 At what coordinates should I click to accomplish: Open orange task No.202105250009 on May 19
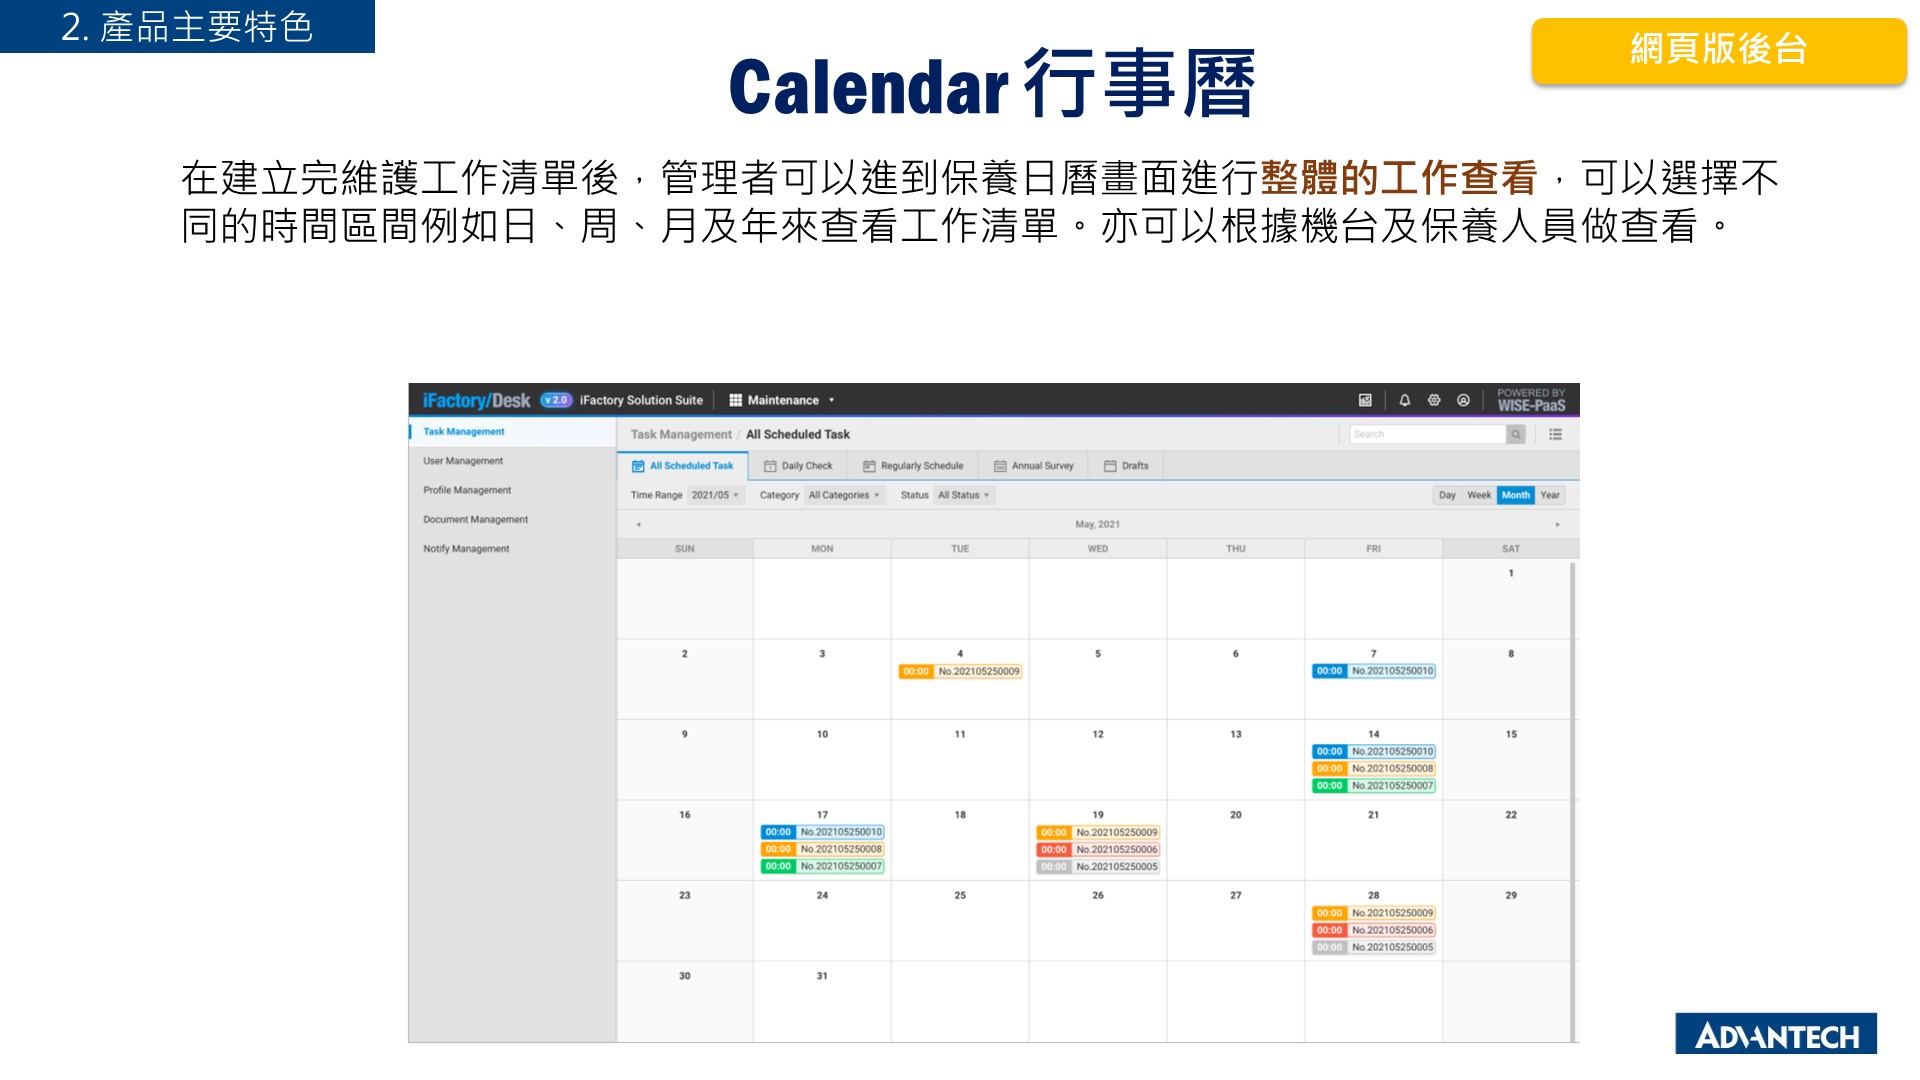1098,832
